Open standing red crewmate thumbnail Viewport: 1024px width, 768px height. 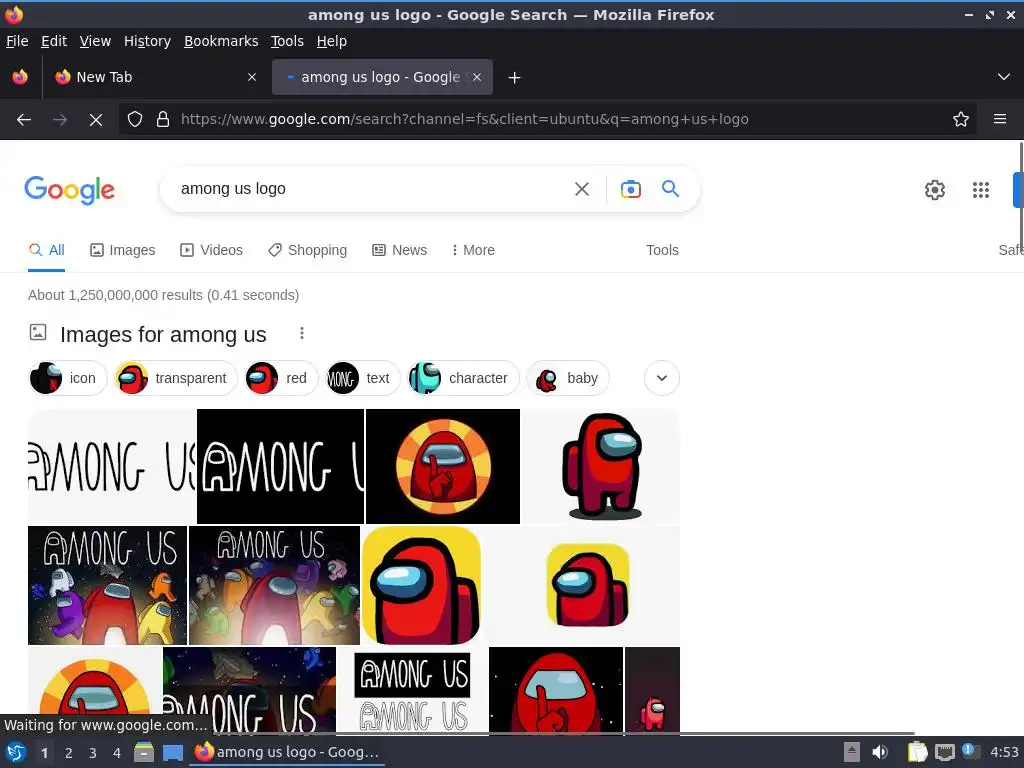[x=601, y=466]
